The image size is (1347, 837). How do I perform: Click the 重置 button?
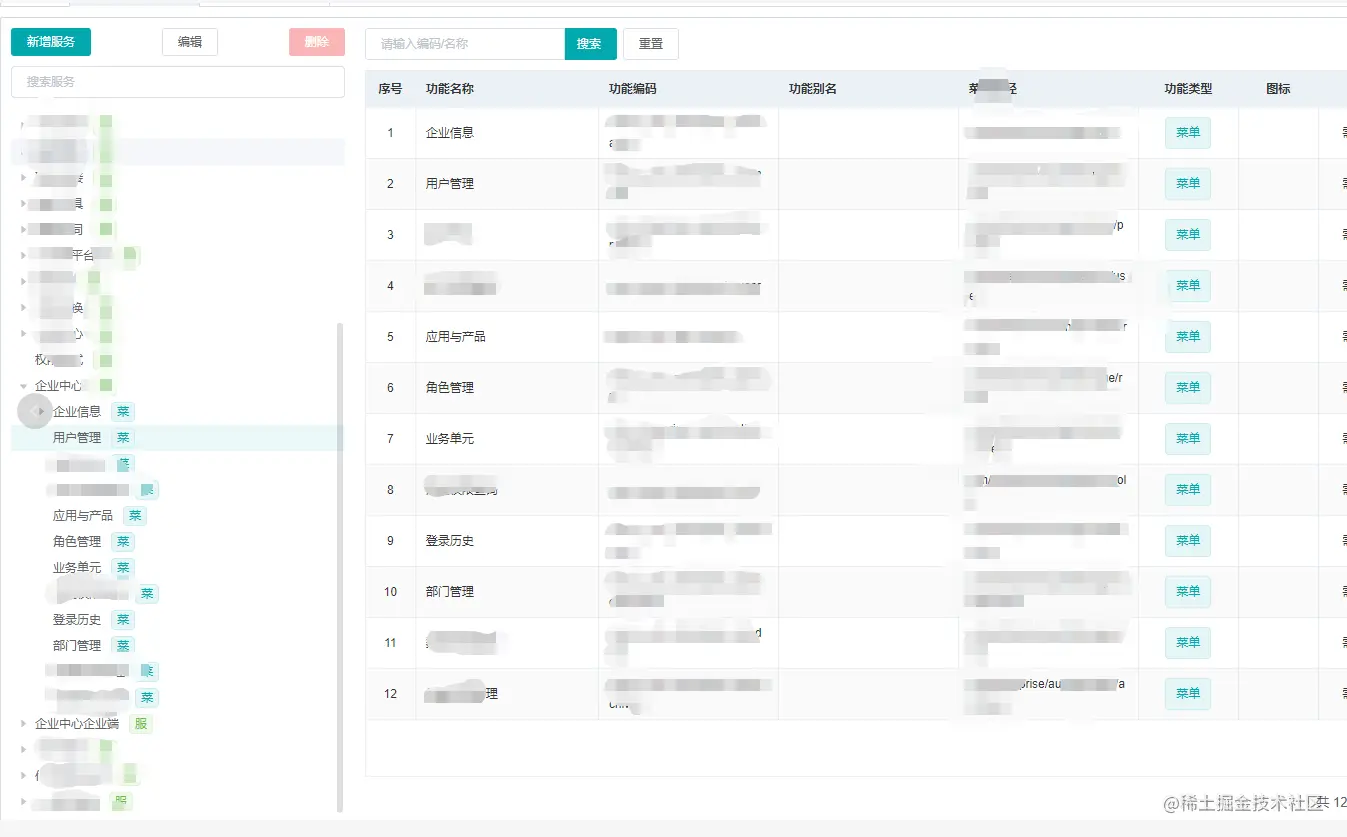coord(651,44)
